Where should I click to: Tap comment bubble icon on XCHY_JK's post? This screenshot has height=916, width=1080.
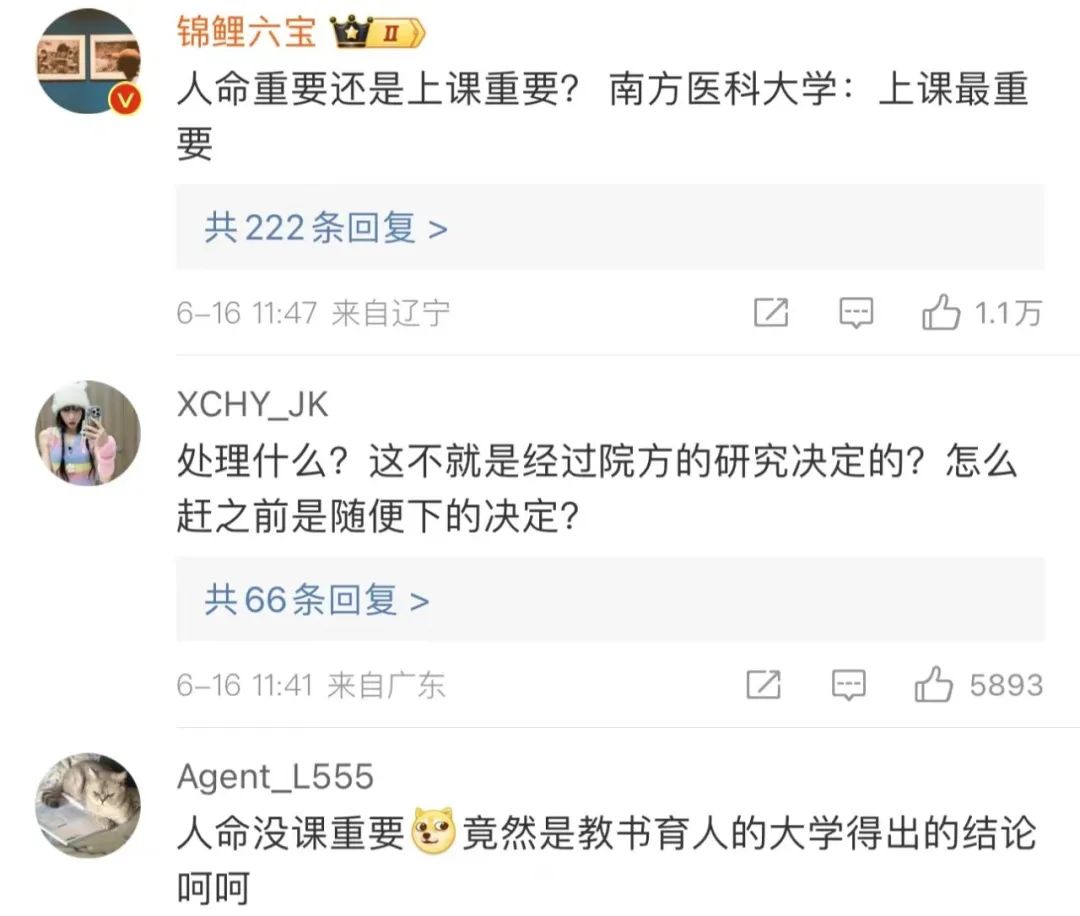coord(849,685)
